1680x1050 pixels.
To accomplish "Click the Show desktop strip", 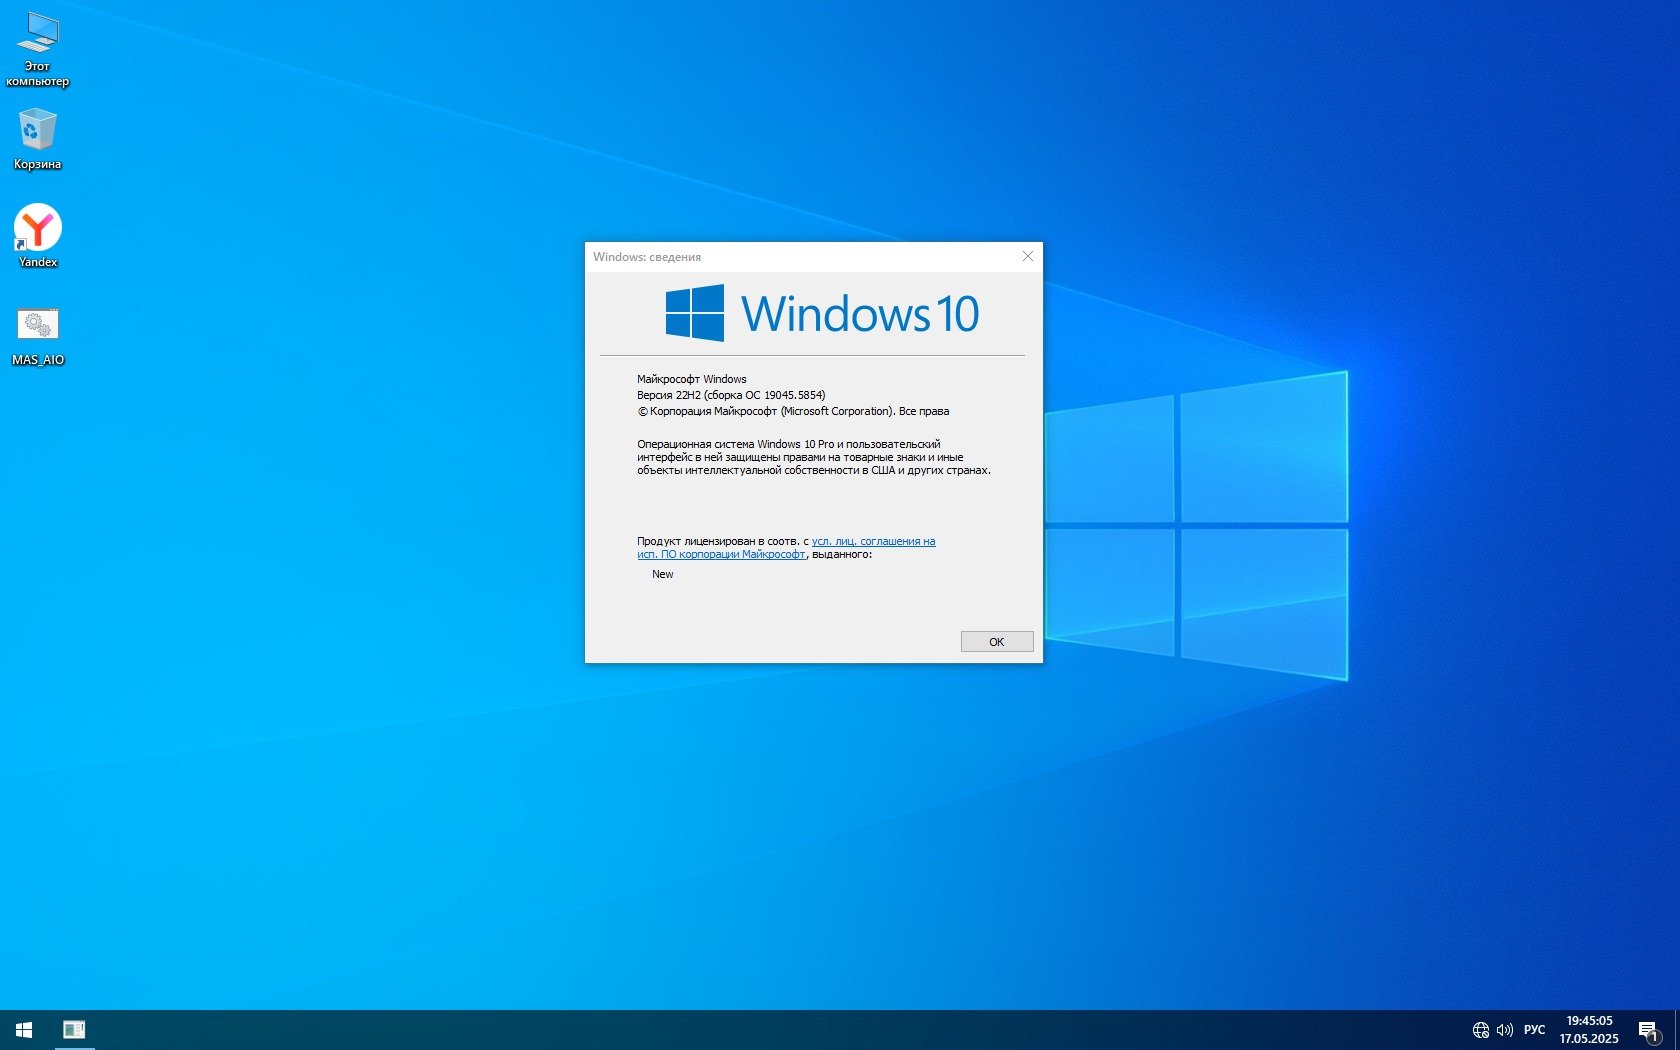I will tap(1677, 1030).
